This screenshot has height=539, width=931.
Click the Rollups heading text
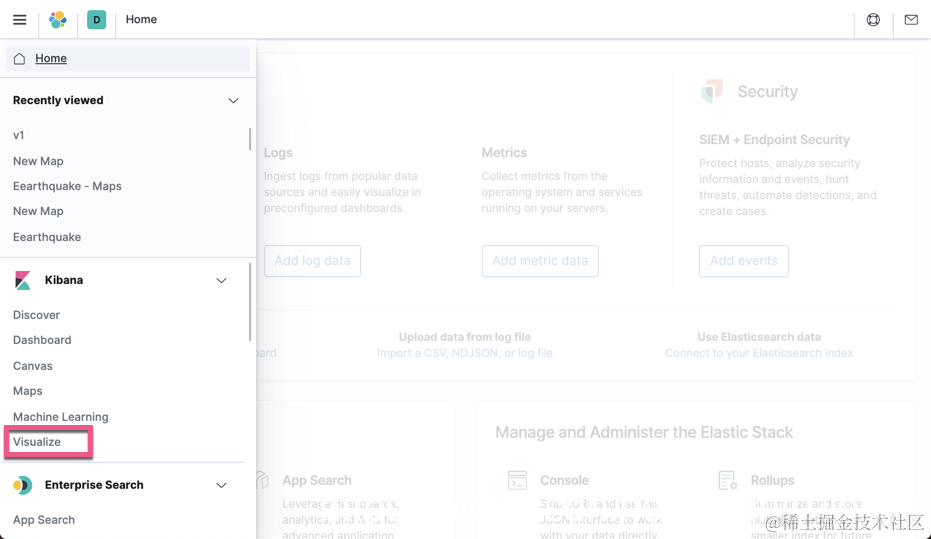click(x=772, y=480)
